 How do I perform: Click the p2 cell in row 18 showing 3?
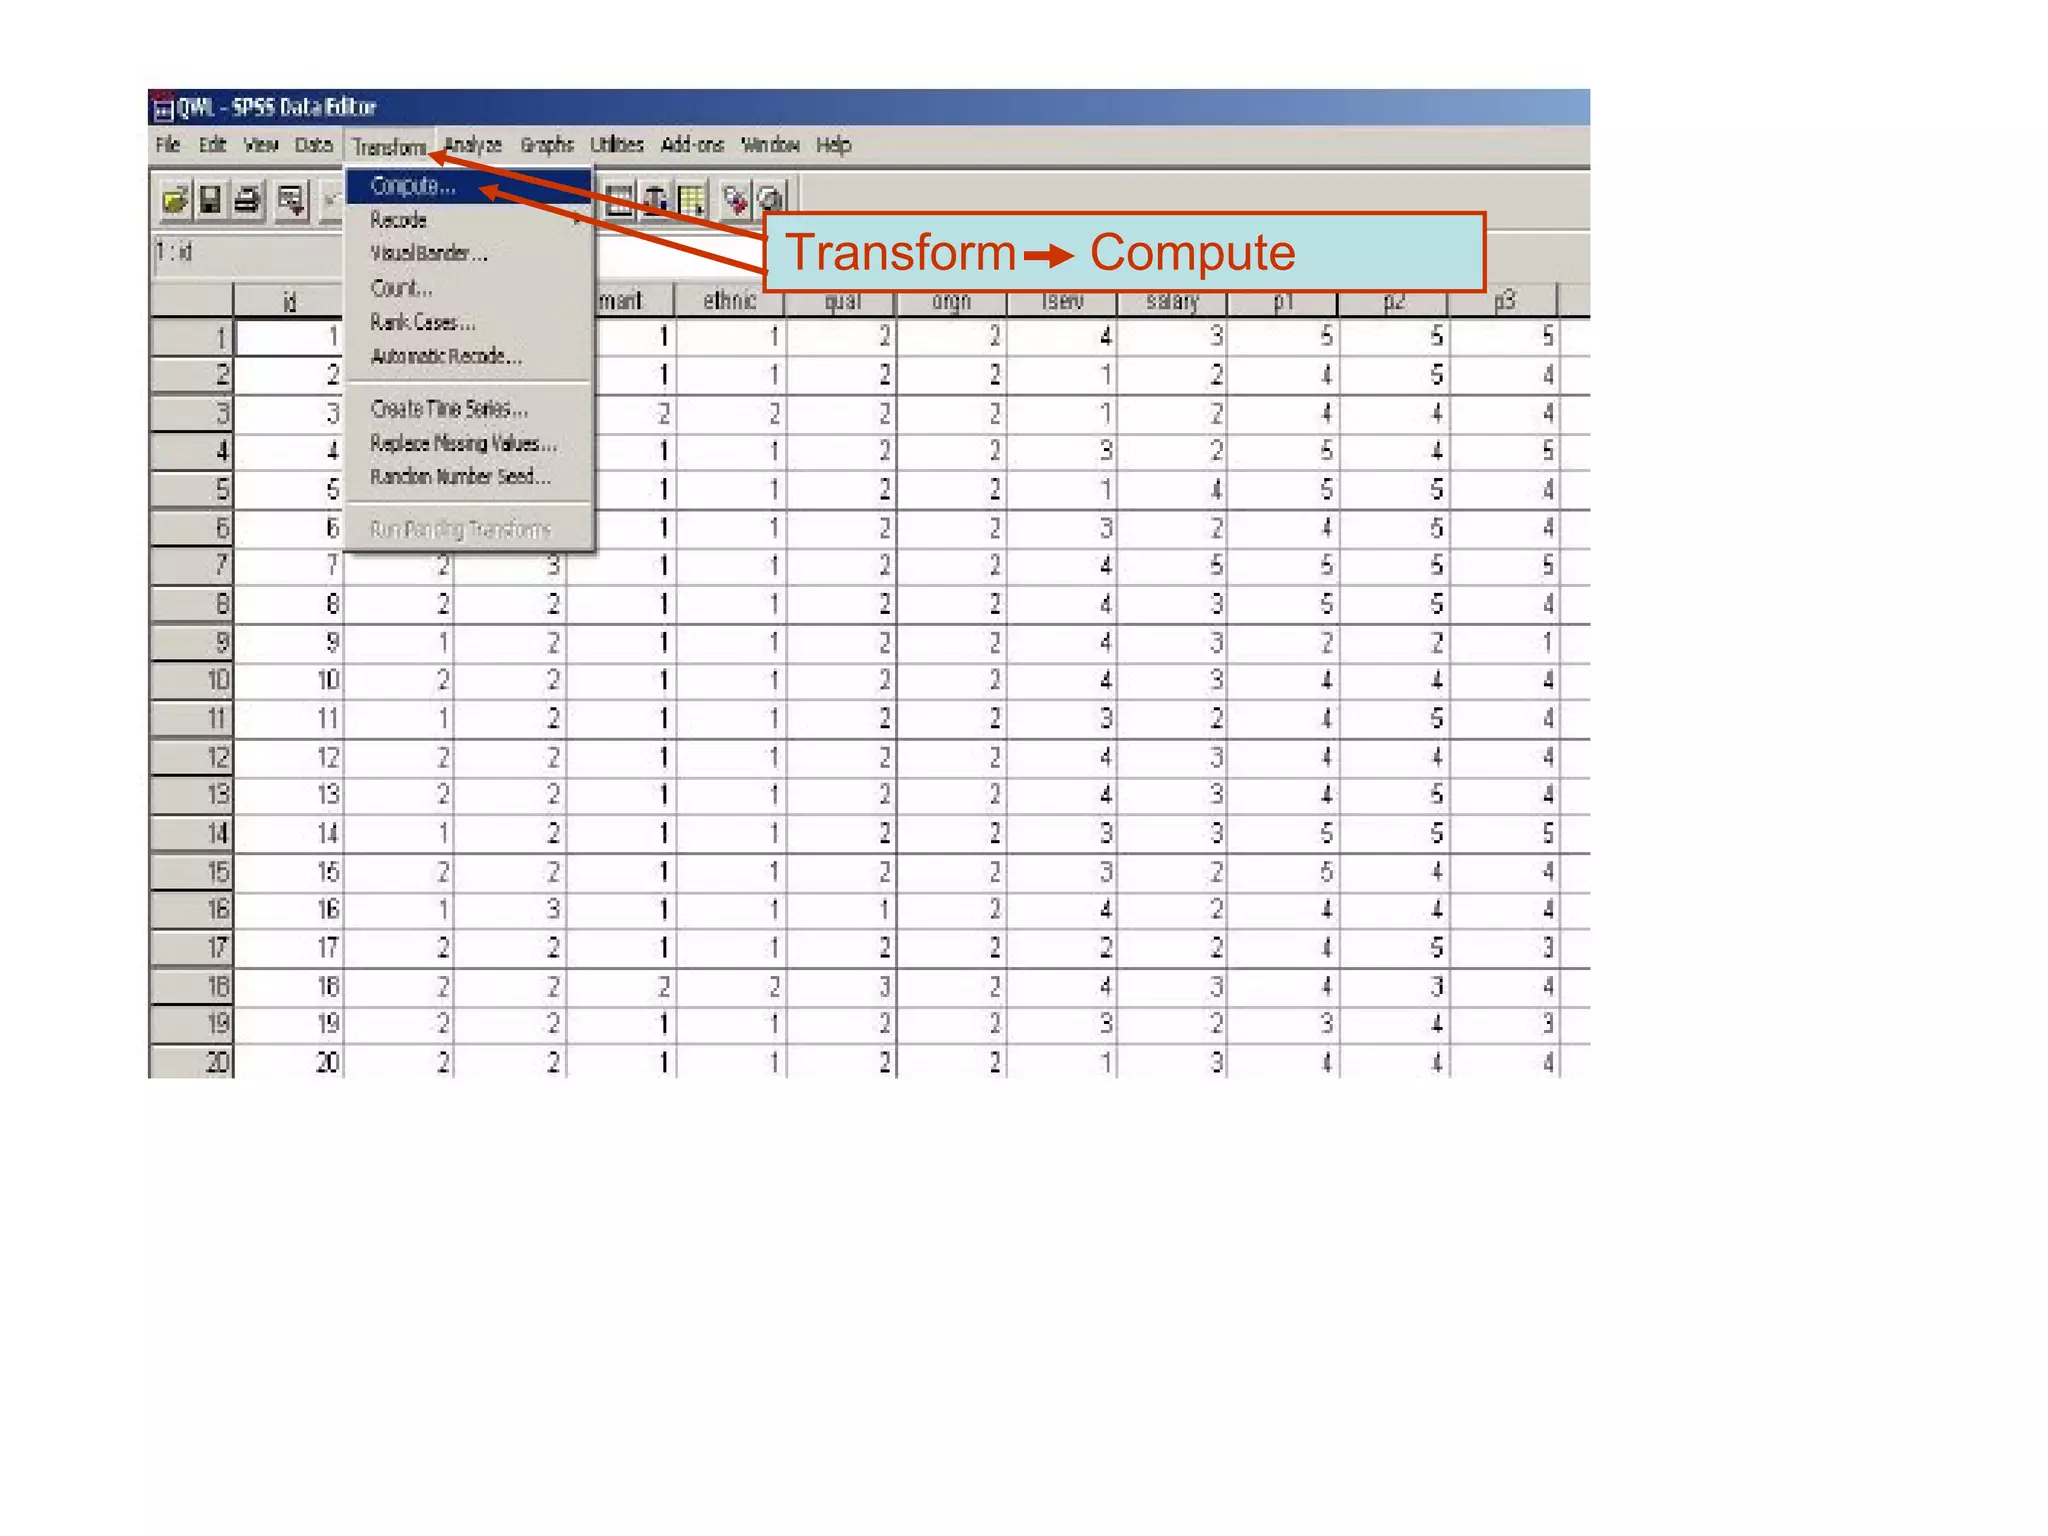click(1394, 986)
